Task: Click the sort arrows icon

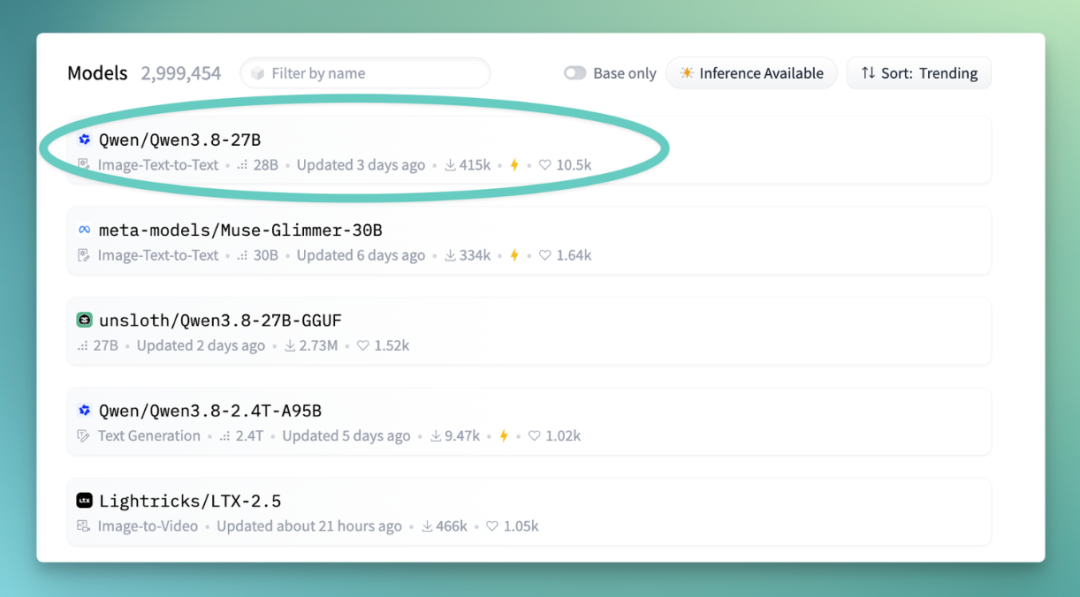Action: (x=868, y=72)
